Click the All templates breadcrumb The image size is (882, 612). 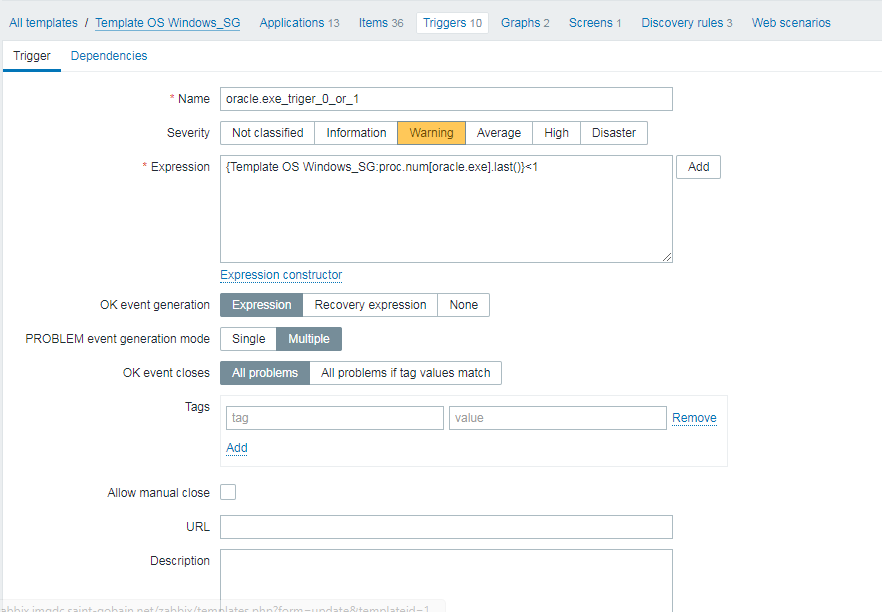43,22
